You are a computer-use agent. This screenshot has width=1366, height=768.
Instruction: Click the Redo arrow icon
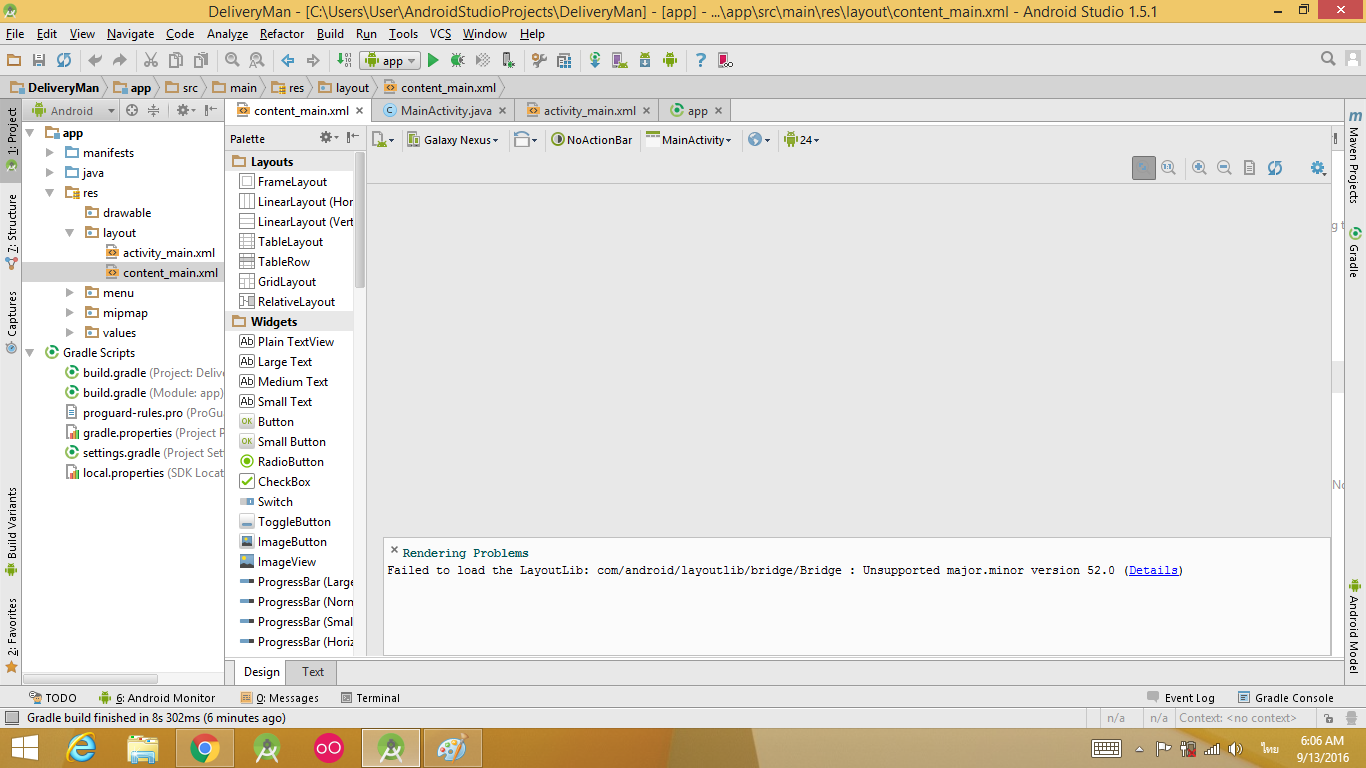click(x=120, y=60)
